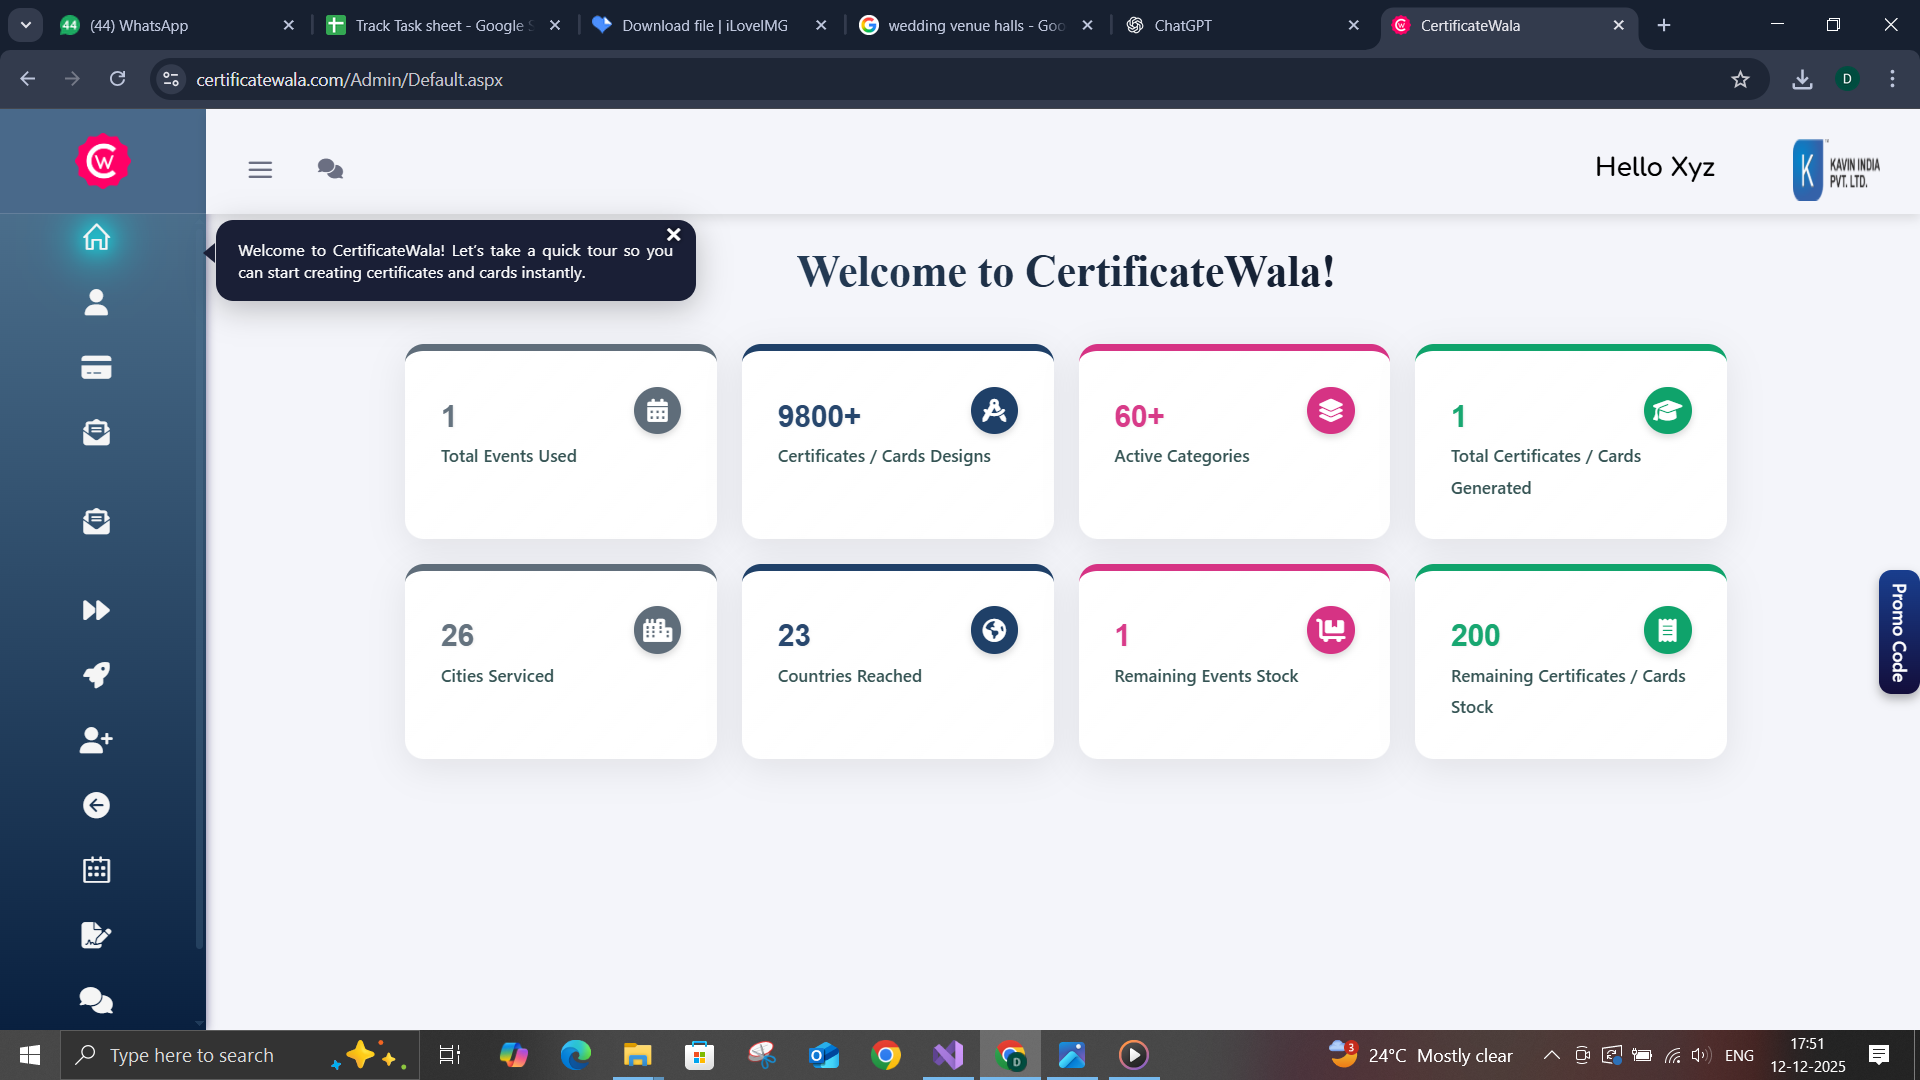The image size is (1920, 1080).
Task: Show hidden system tray icons chevron
Action: (1551, 1055)
